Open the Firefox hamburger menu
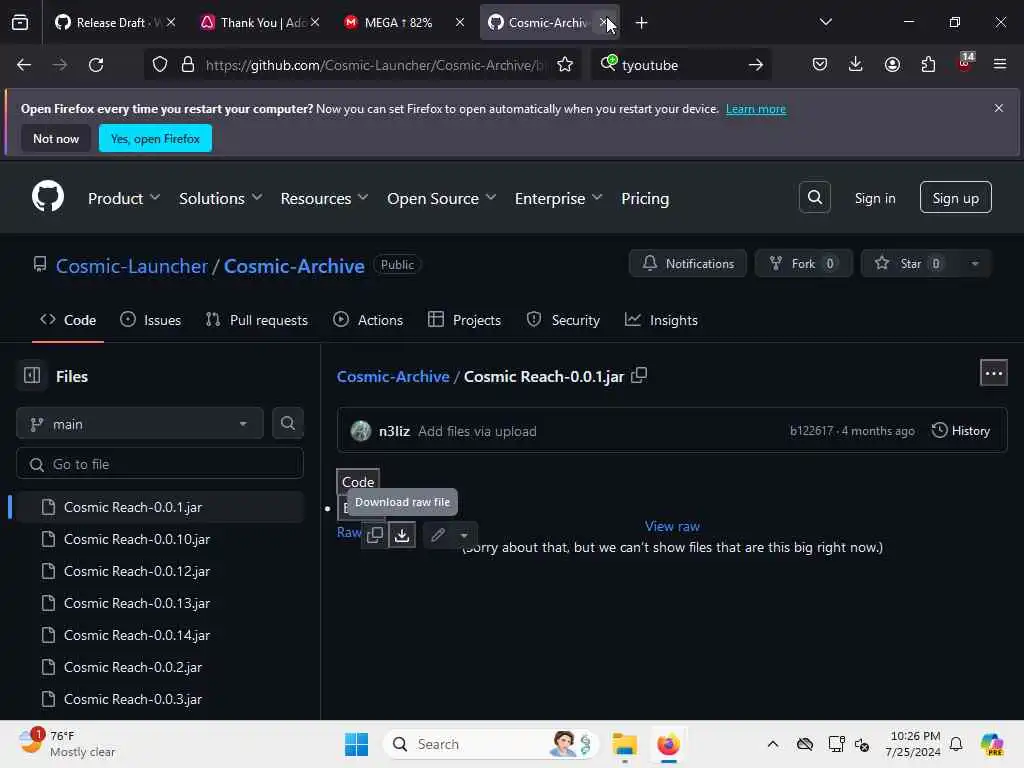 (1000, 64)
